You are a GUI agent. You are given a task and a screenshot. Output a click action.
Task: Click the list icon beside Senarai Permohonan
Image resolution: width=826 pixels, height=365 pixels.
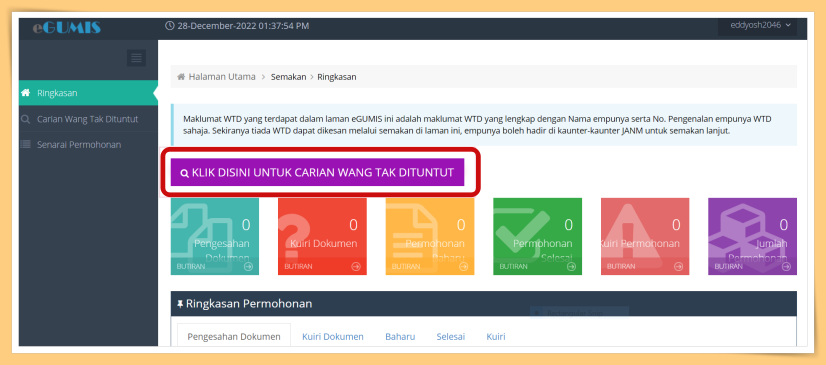click(25, 144)
